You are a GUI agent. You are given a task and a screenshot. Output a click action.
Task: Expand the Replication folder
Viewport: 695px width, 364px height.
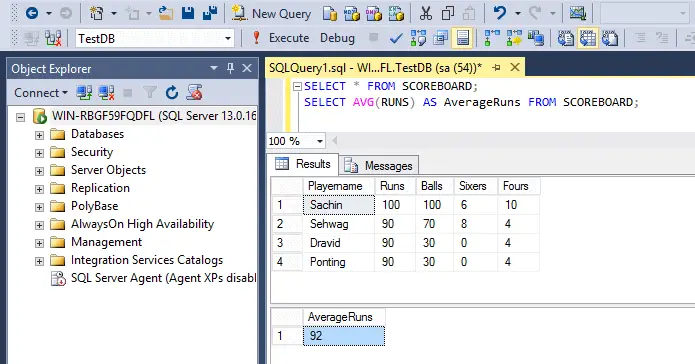[39, 189]
